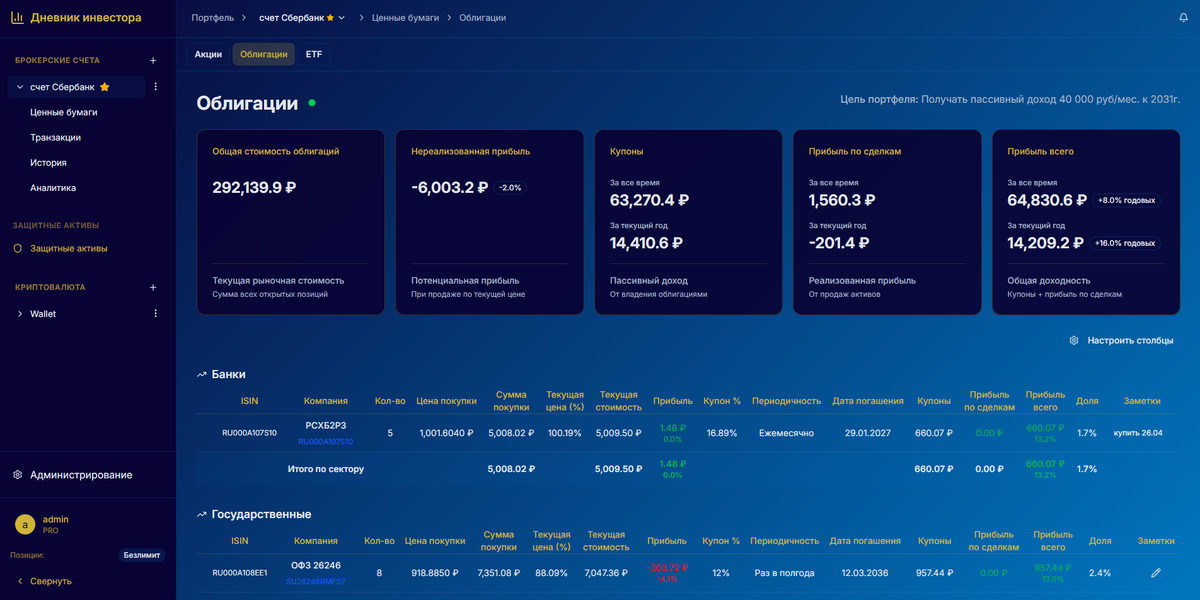Open the Wallet three-dot menu
The height and width of the screenshot is (600, 1200).
pos(155,312)
